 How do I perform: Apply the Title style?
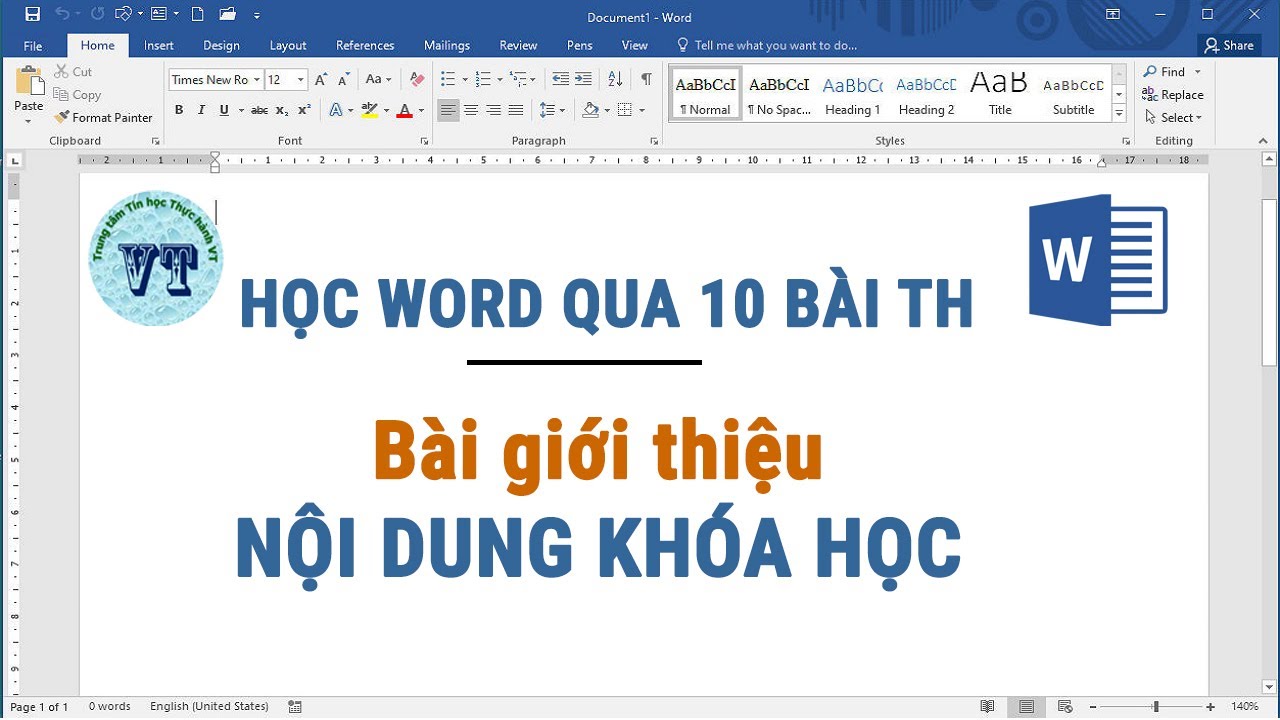tap(999, 94)
